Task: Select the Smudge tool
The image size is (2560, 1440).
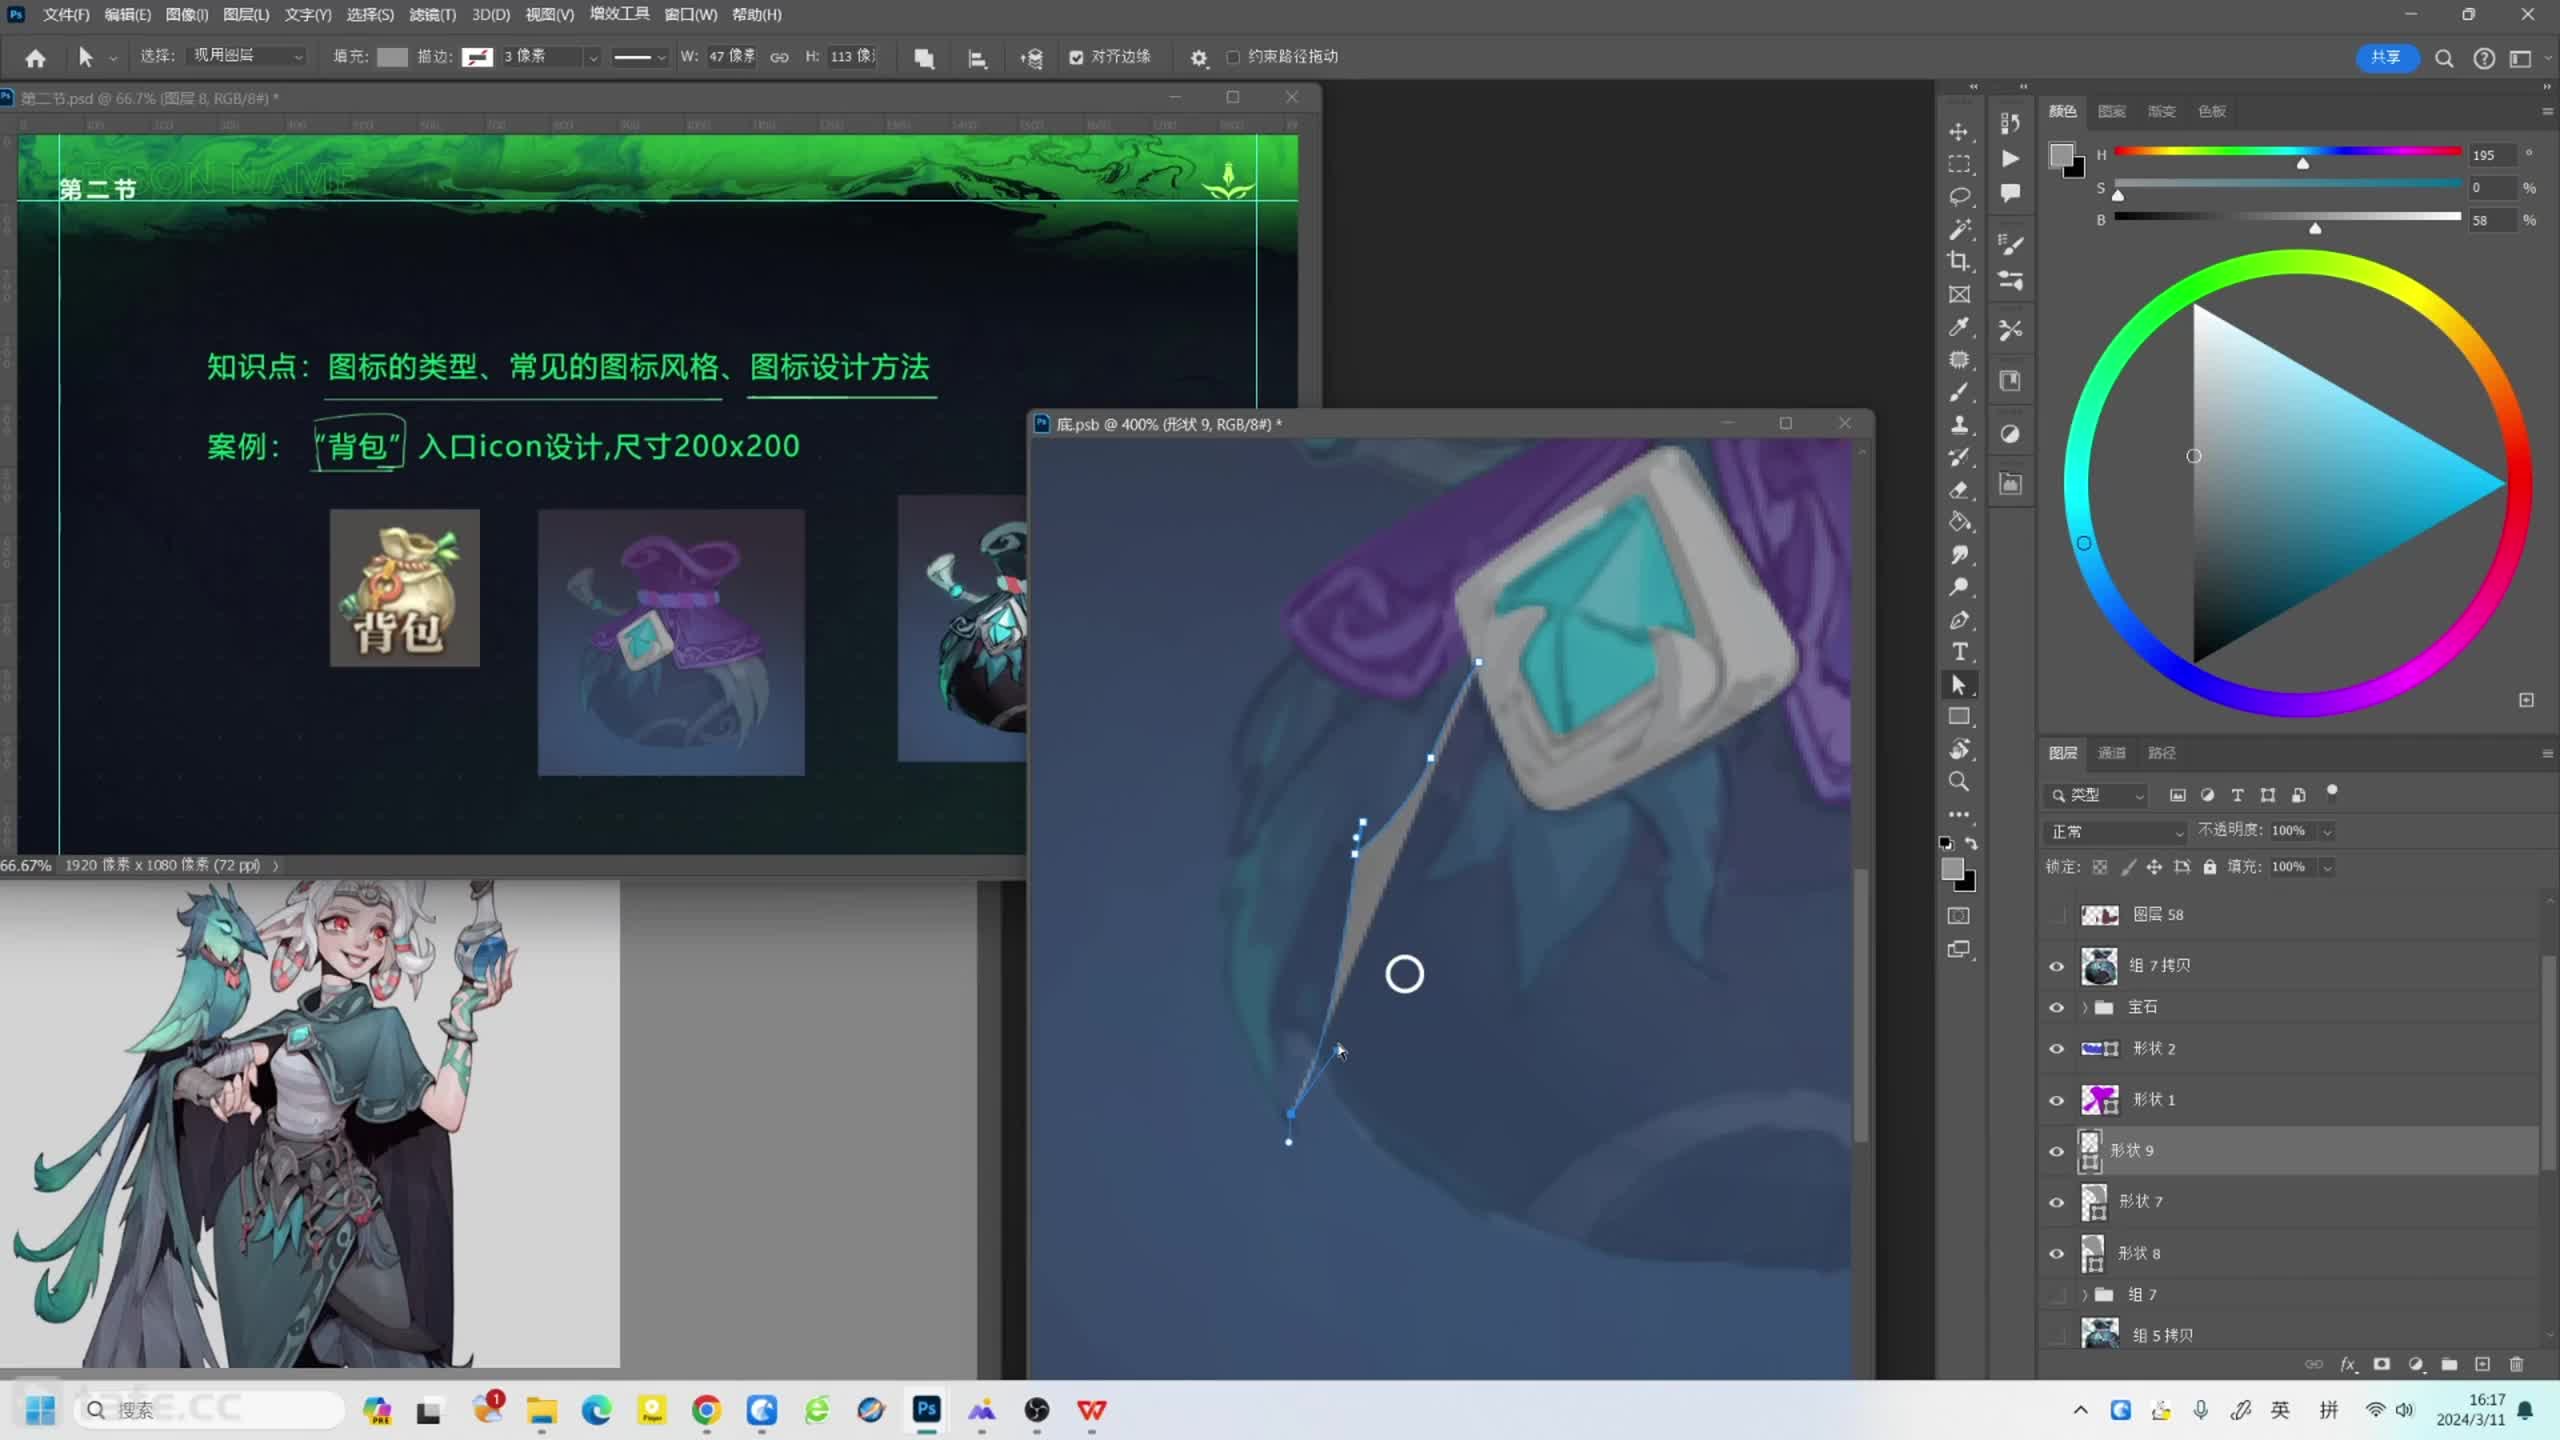Action: pyautogui.click(x=1959, y=555)
